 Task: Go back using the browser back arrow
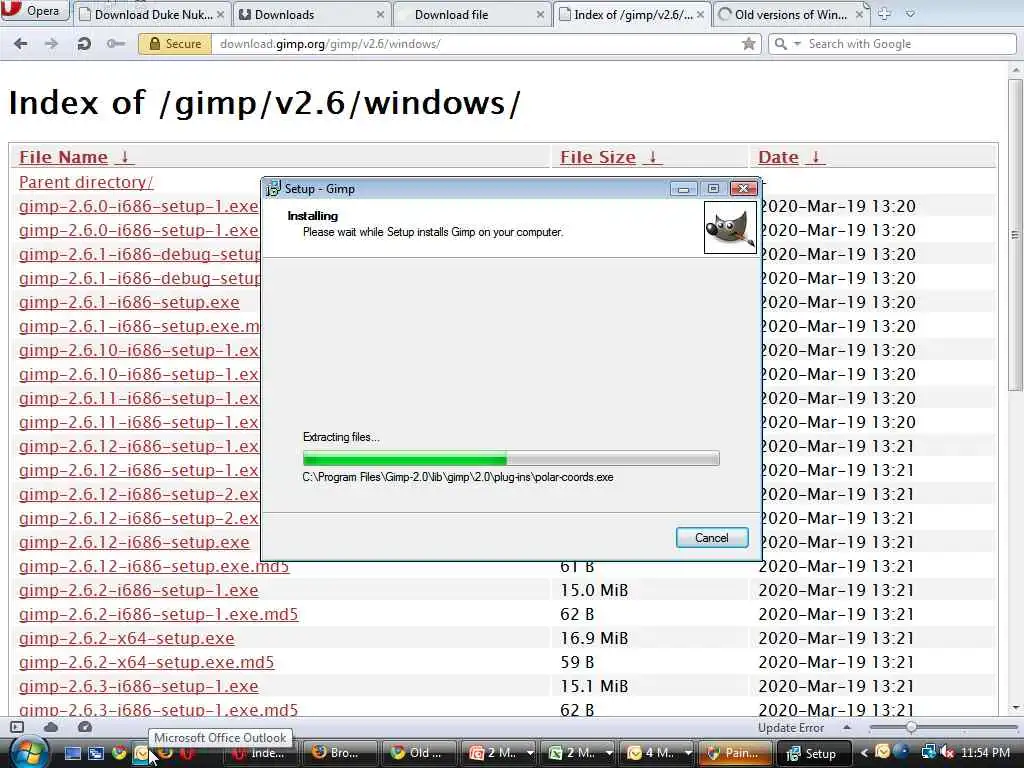(x=21, y=44)
